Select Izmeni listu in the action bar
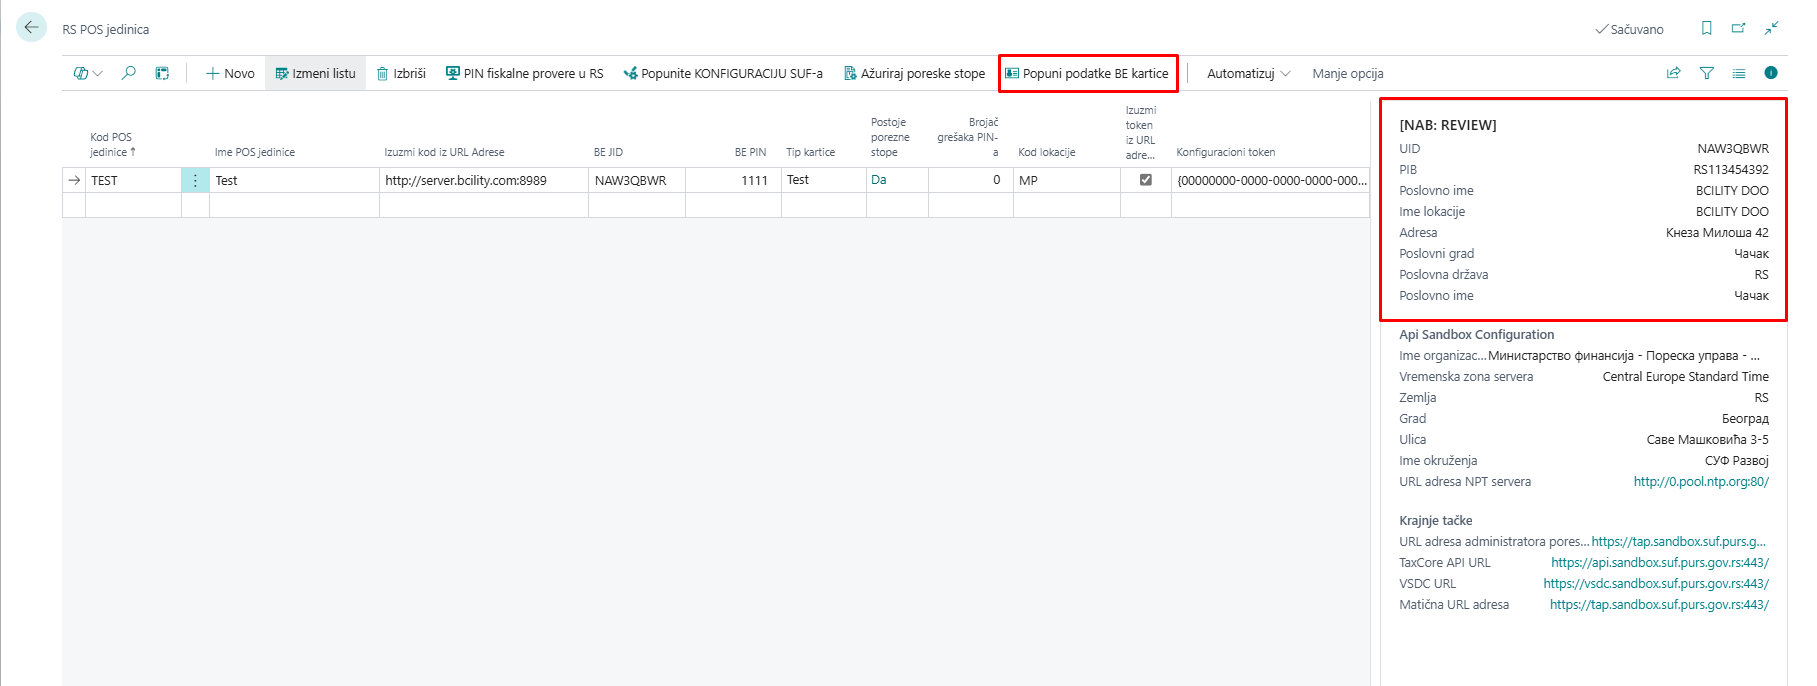Viewport: 1817px width, 686px height. pyautogui.click(x=315, y=73)
